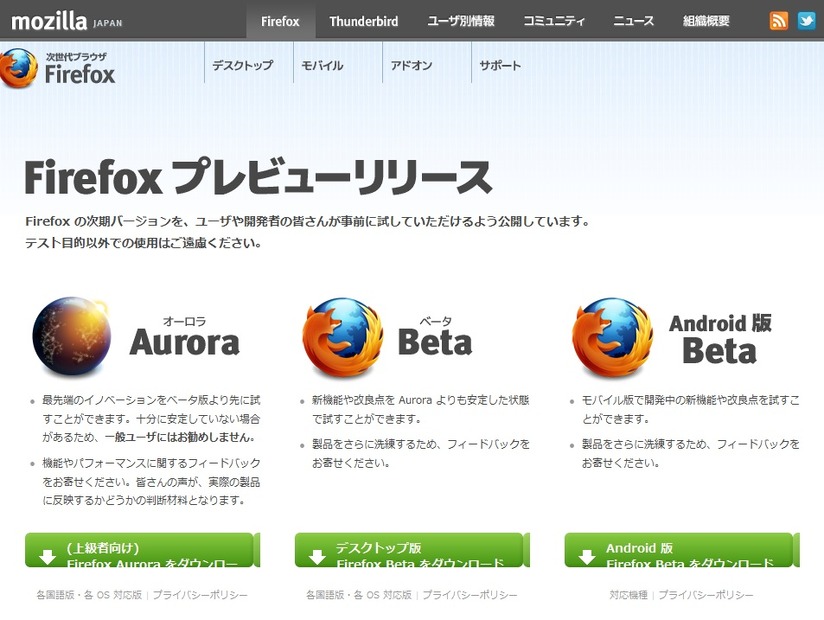Go to the アドオン section
Screen dimensions: 824x620
(x=411, y=66)
